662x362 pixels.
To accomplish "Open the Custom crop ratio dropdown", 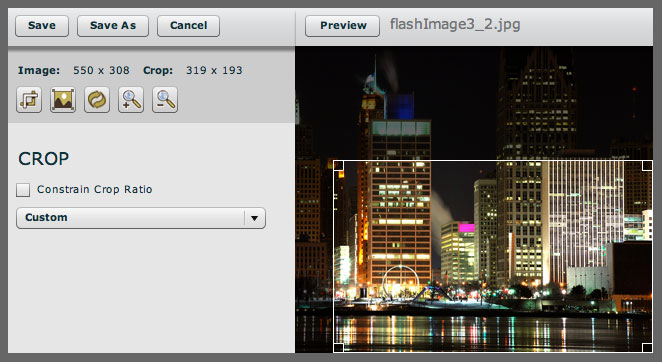I will 141,218.
